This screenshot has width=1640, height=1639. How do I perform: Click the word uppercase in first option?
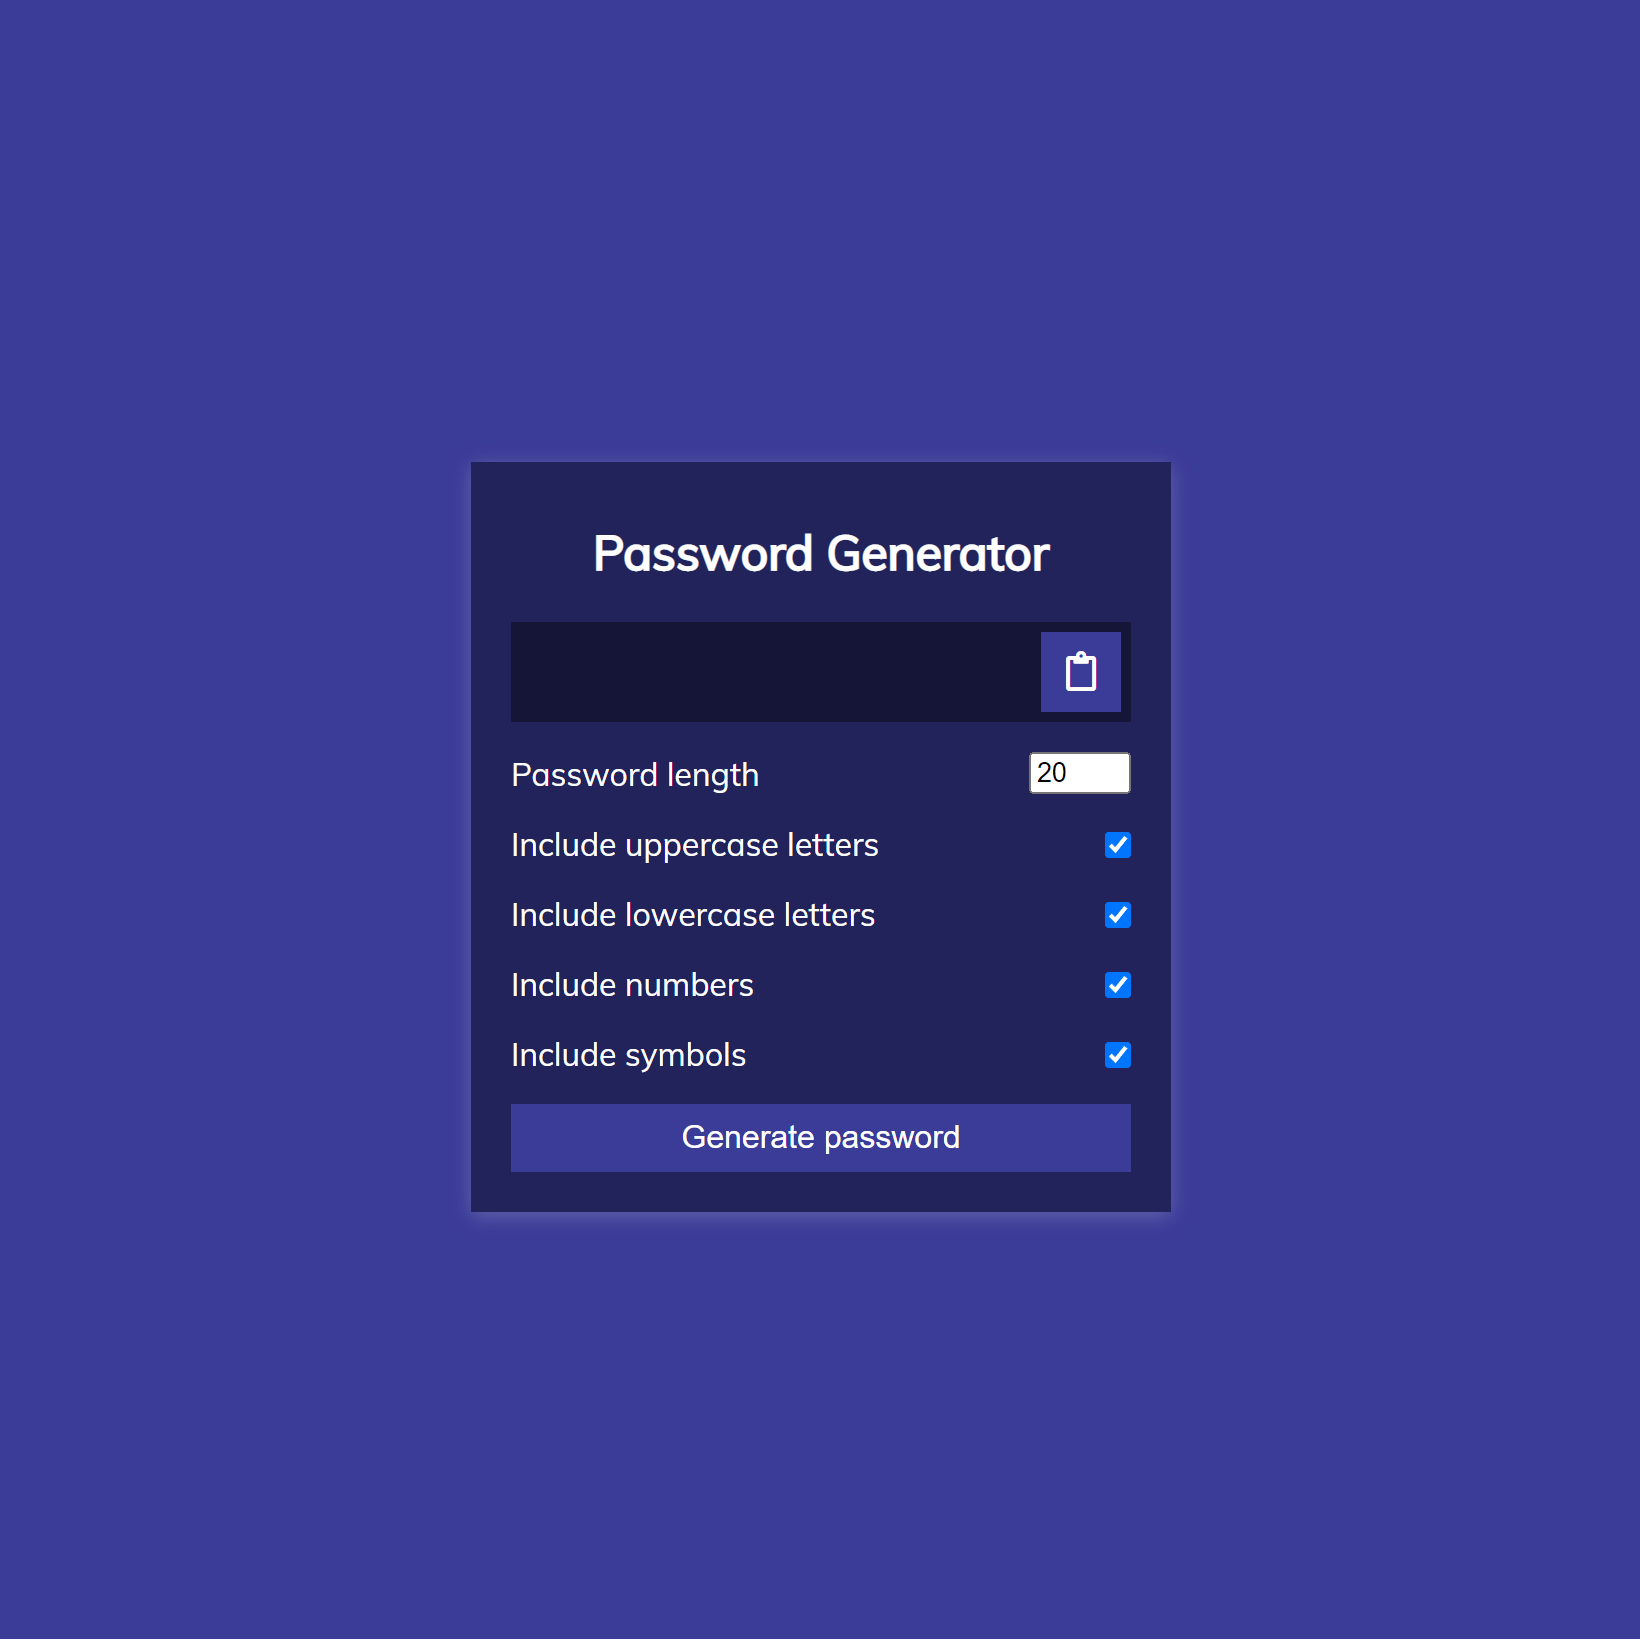[x=702, y=847]
